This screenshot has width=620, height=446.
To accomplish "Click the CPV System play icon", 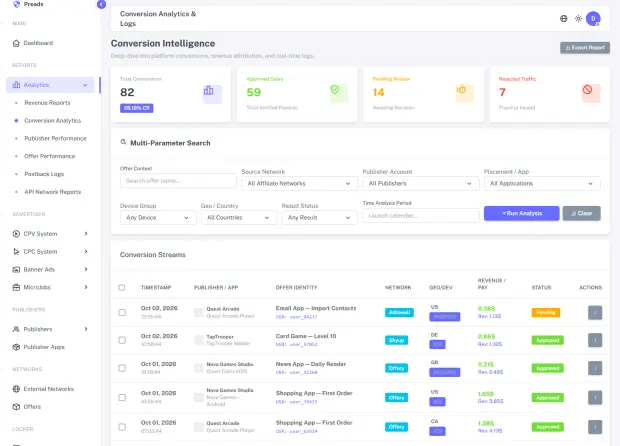I will [x=16, y=234].
